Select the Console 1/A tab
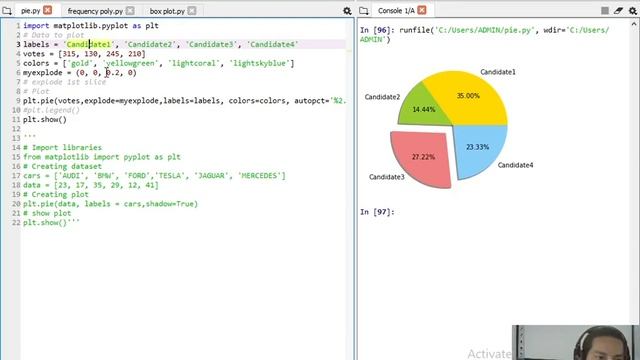Image resolution: width=640 pixels, height=360 pixels. pyautogui.click(x=396, y=11)
